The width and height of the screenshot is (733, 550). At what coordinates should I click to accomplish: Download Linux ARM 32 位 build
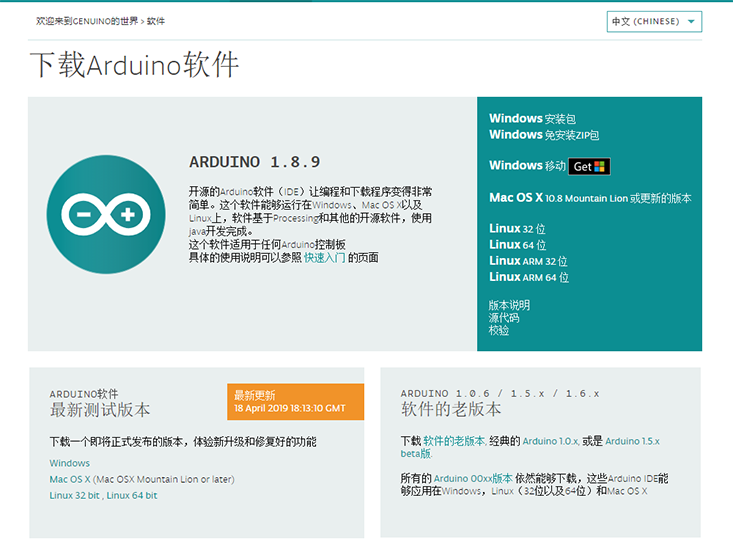(x=528, y=261)
